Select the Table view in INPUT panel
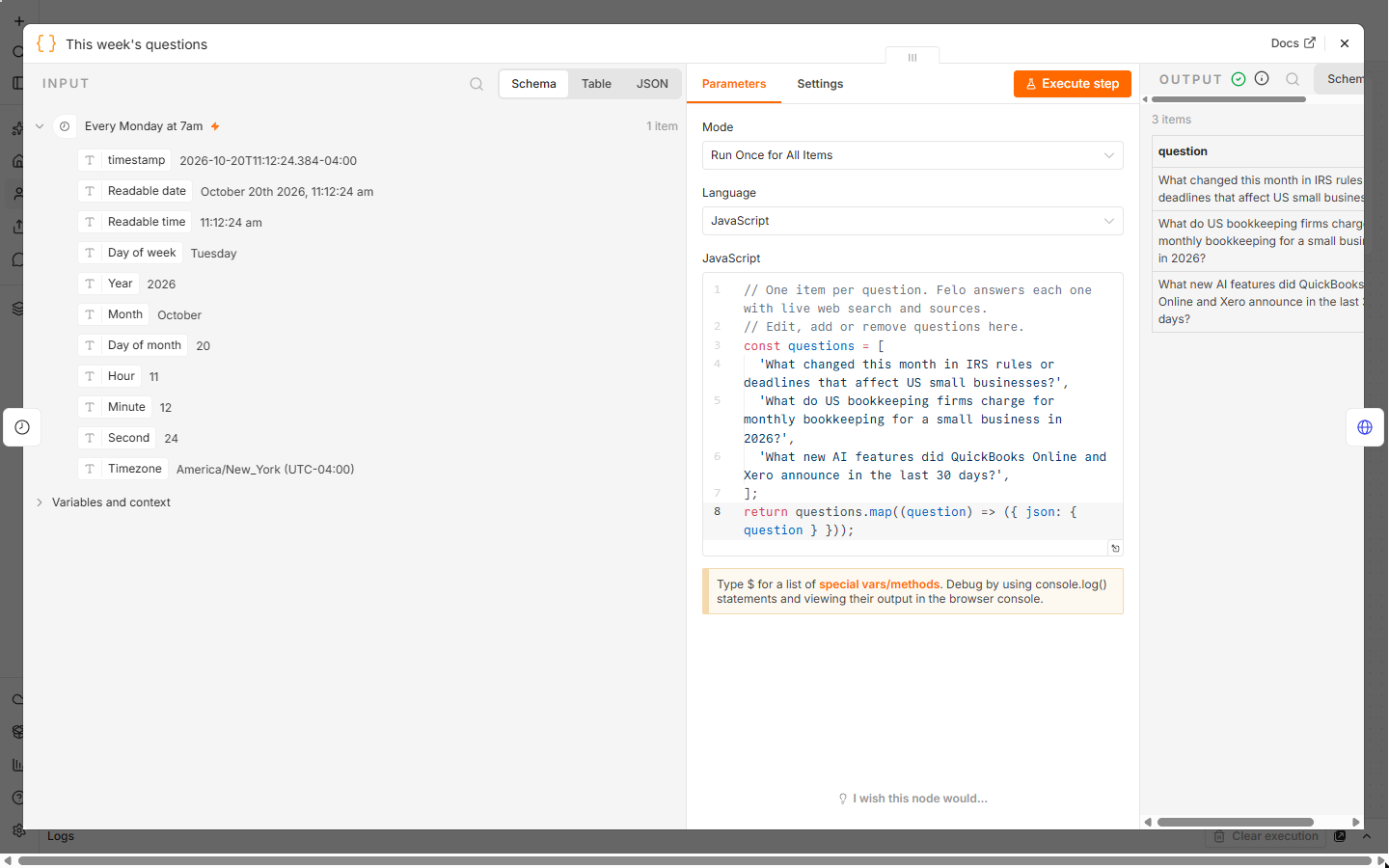Screen dimensions: 1389x868 pos(596,84)
